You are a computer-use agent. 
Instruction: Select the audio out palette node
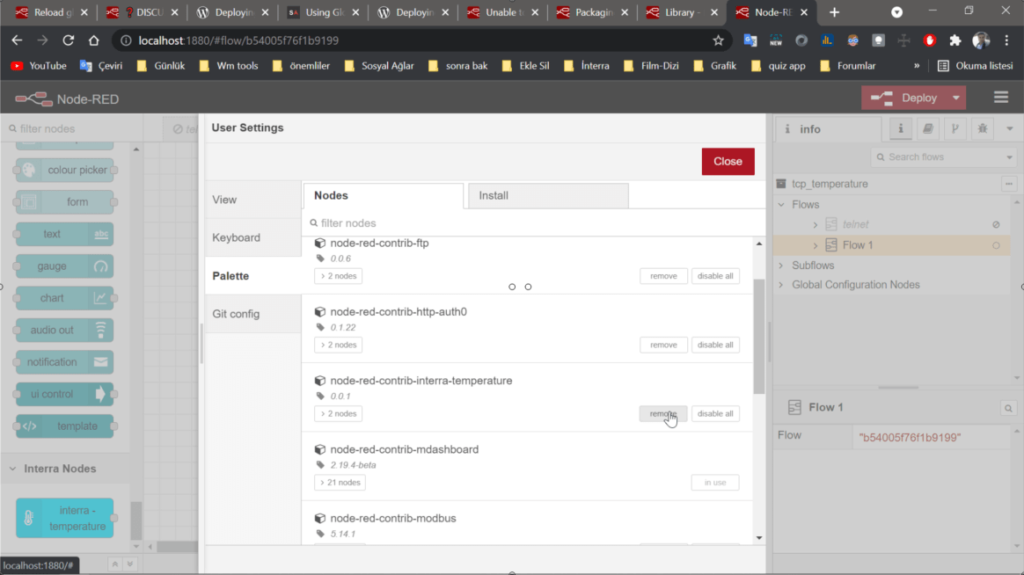(x=65, y=330)
